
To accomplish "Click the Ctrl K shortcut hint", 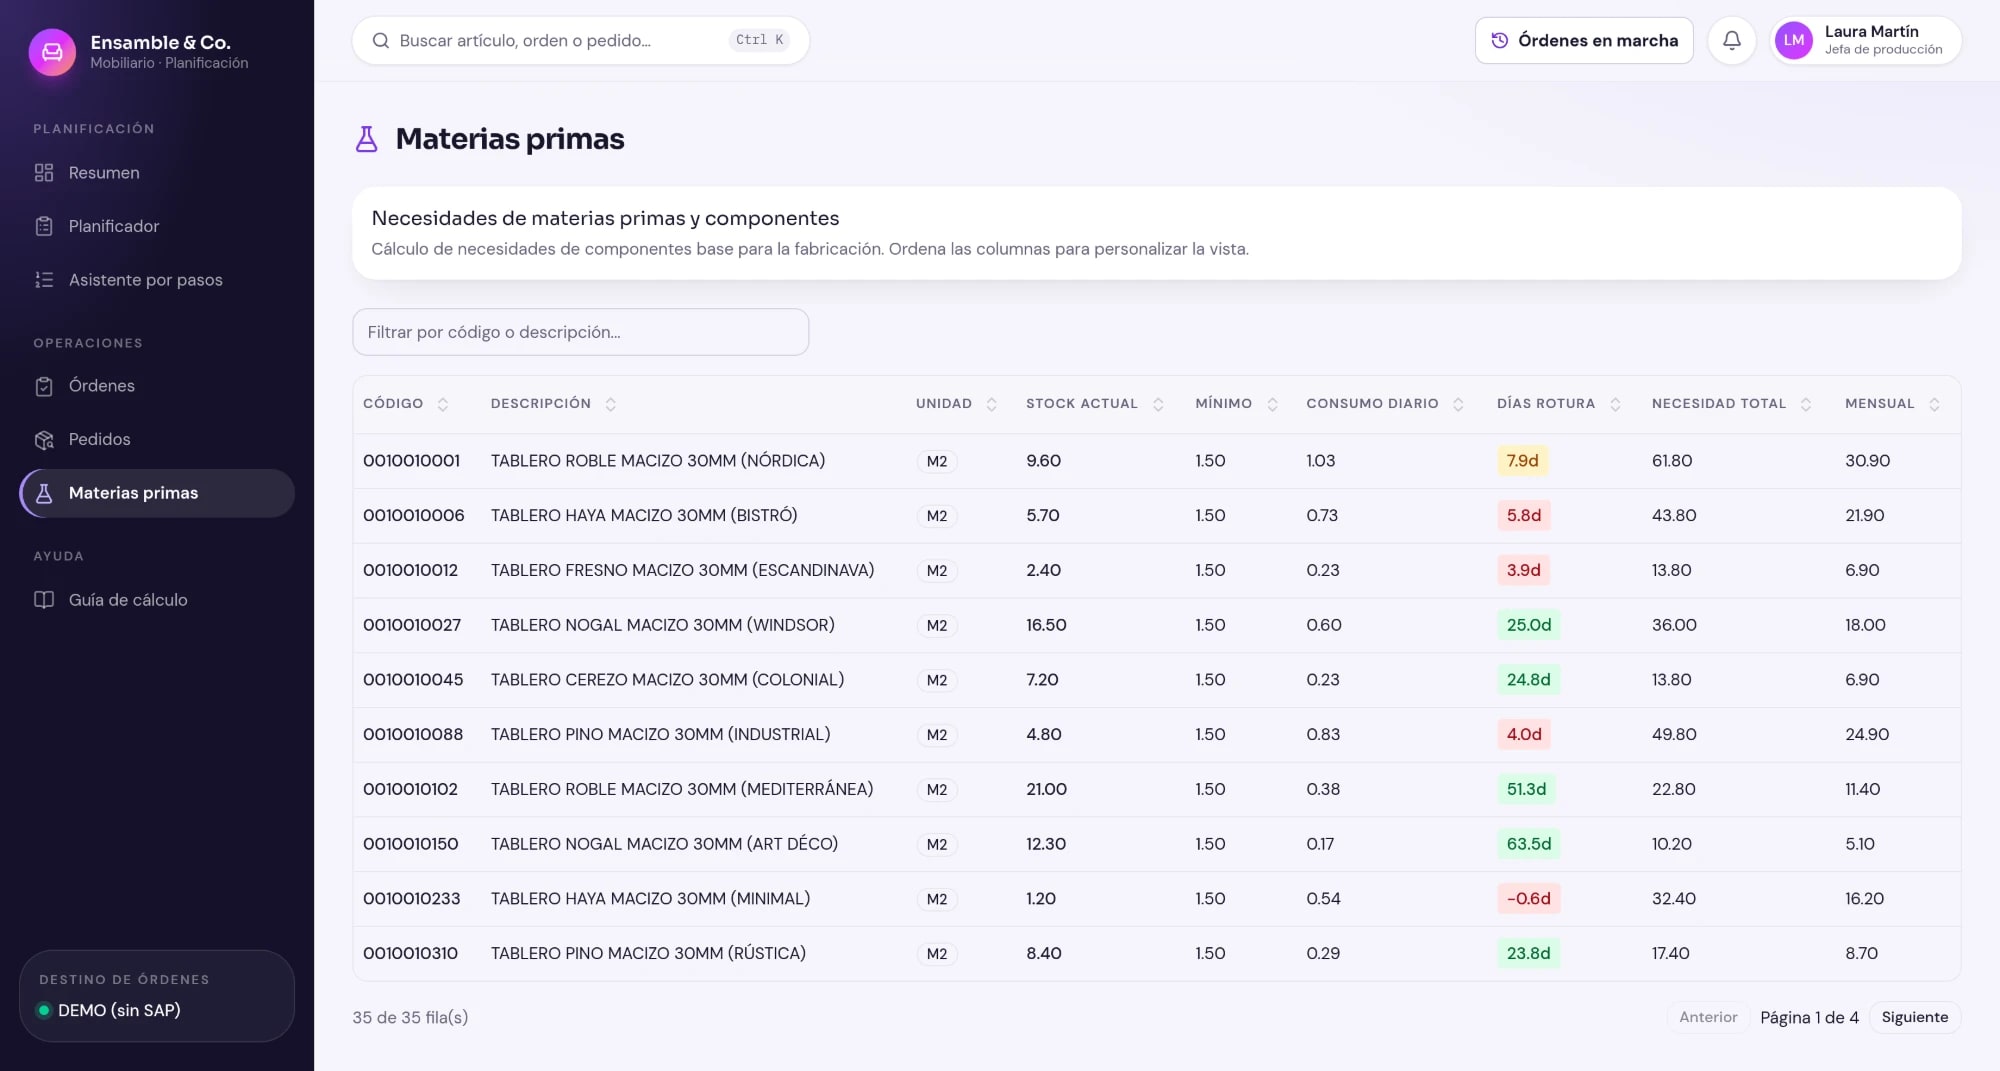I will [x=759, y=40].
